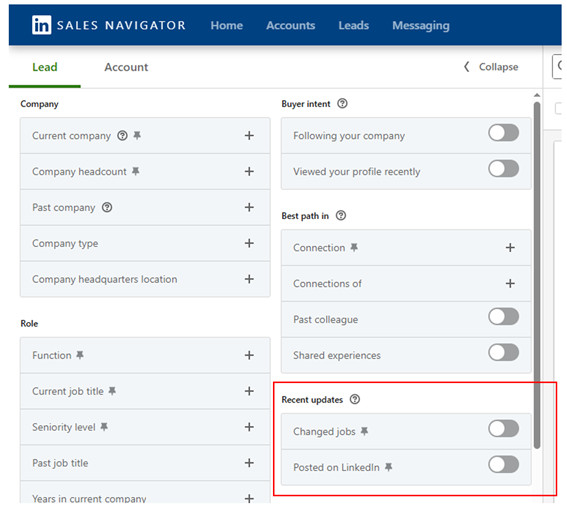The width and height of the screenshot is (567, 507).
Task: Click the Connections of label
Action: pyautogui.click(x=327, y=284)
